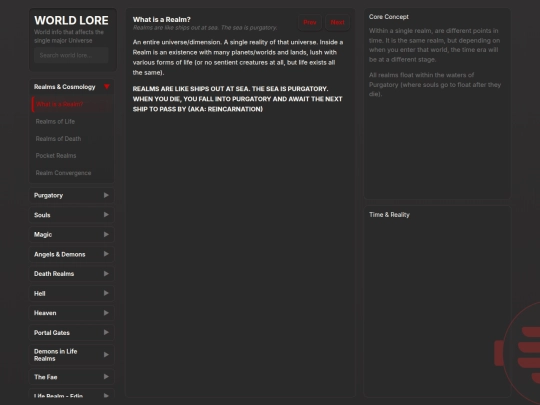This screenshot has width=540, height=405.
Task: Collapse the Realms & Cosmology section arrow
Action: pyautogui.click(x=106, y=87)
